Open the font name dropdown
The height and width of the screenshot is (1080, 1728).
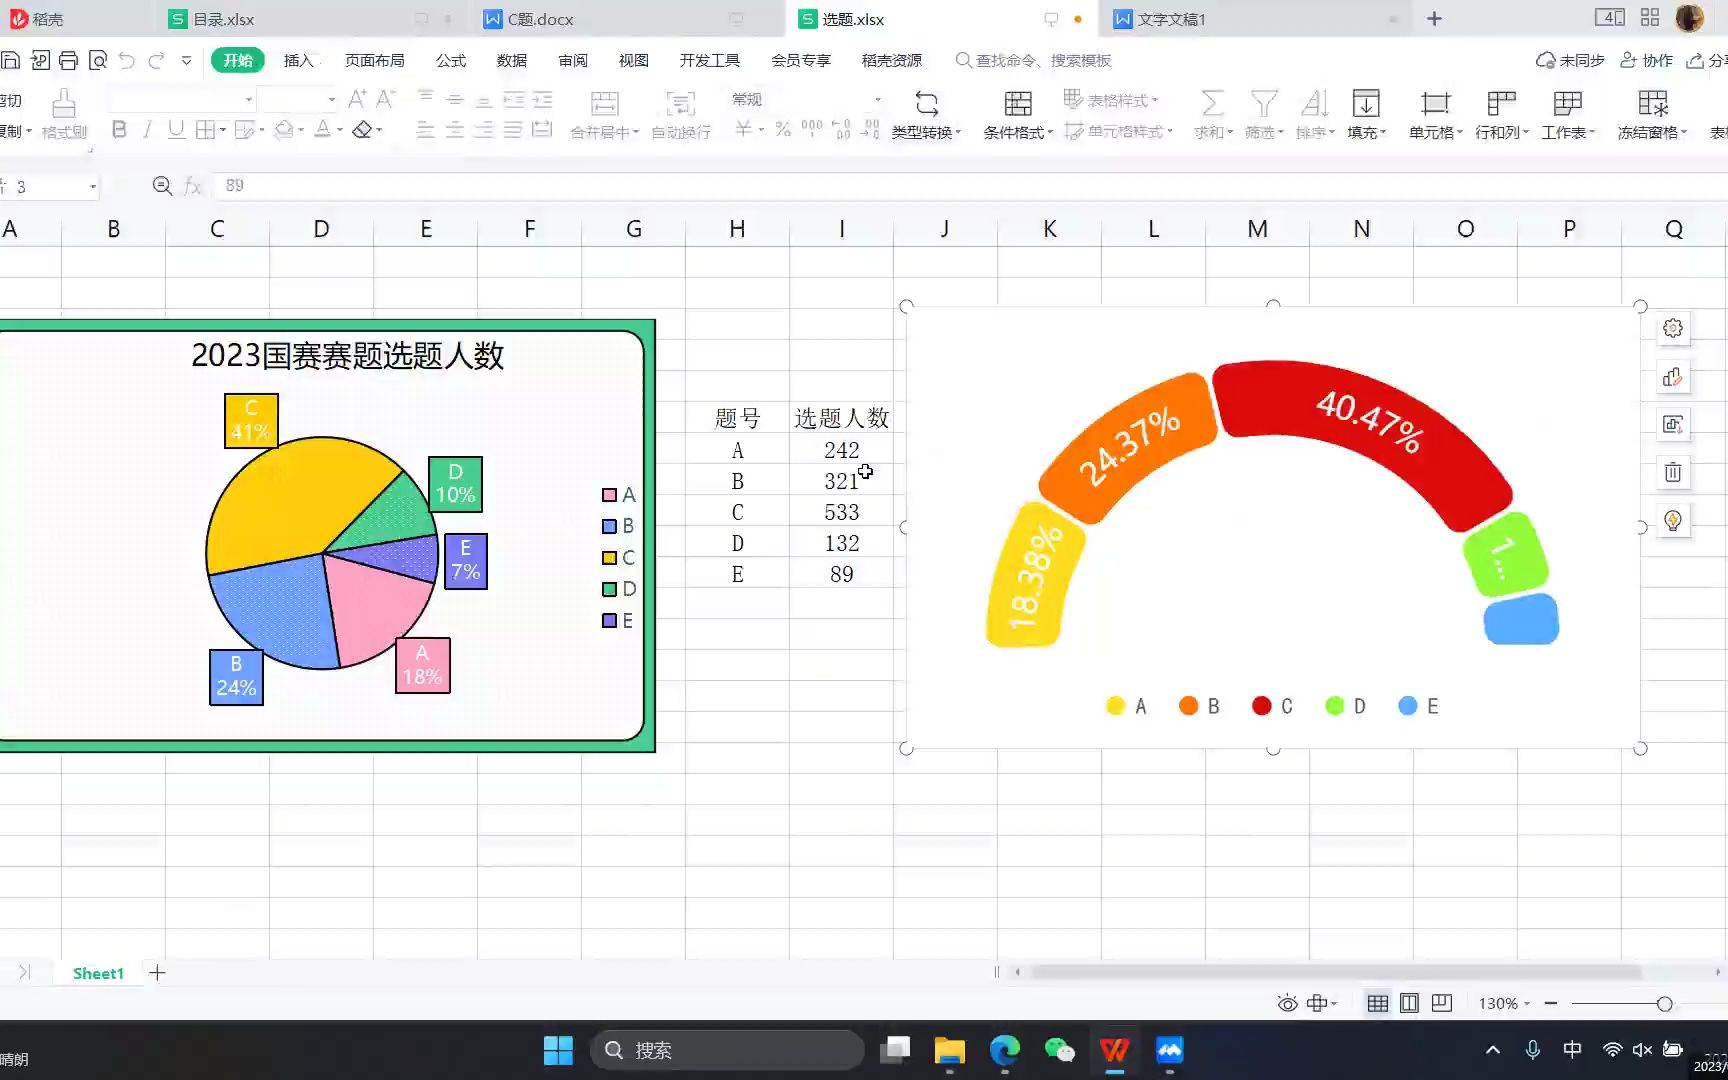pyautogui.click(x=248, y=99)
